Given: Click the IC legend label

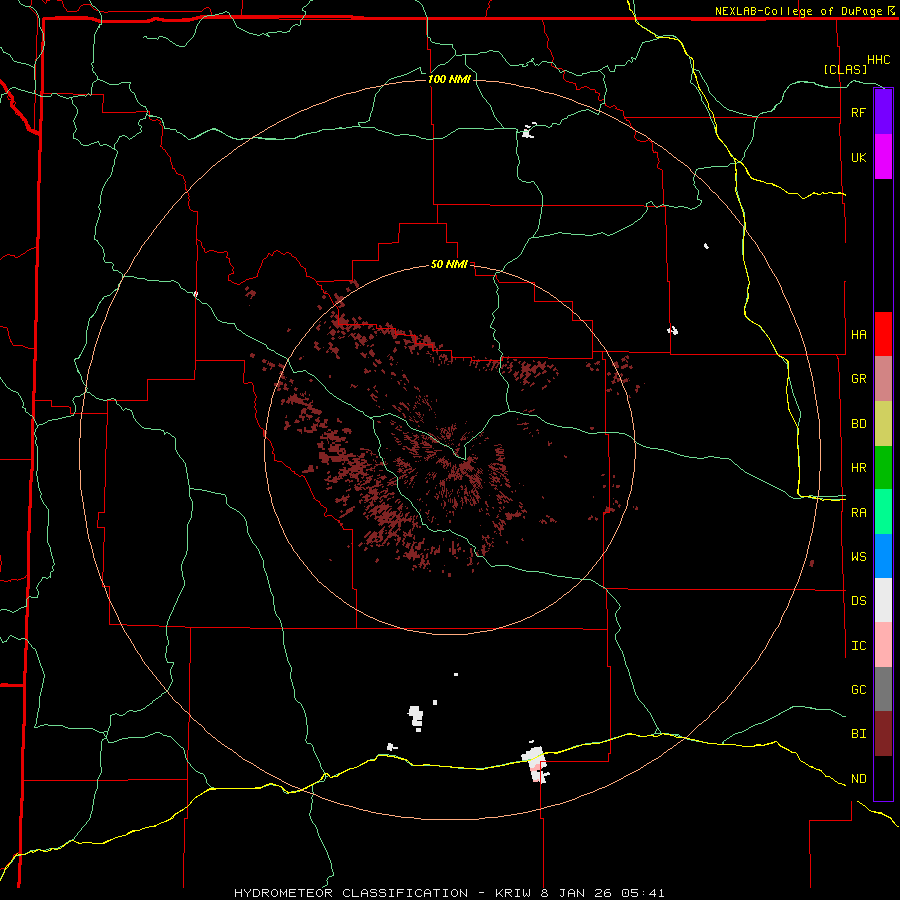Looking at the screenshot, I should pos(858,646).
